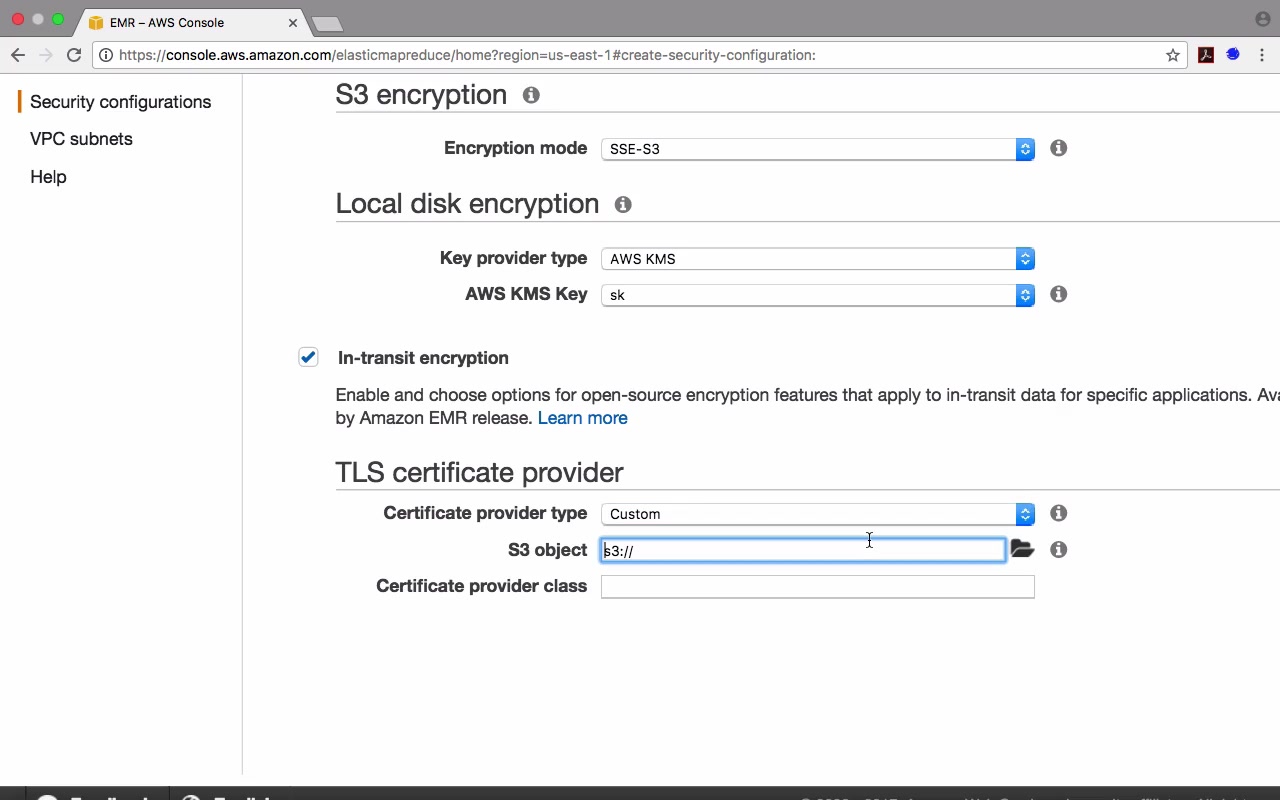Click the S3 object text field
Image resolution: width=1280 pixels, height=800 pixels.
(x=802, y=550)
